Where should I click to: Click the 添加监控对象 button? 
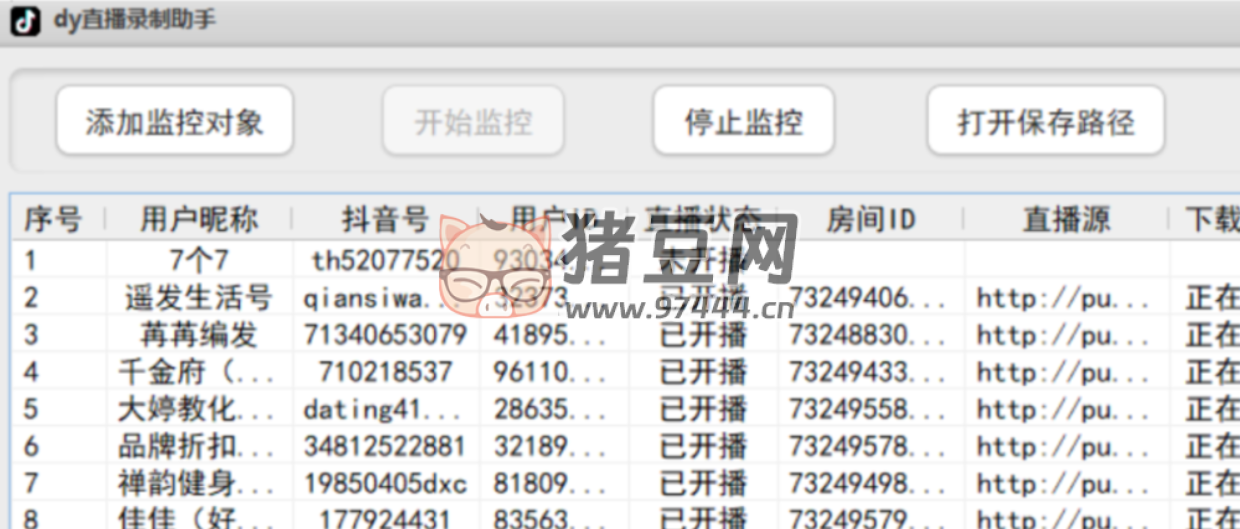click(174, 121)
